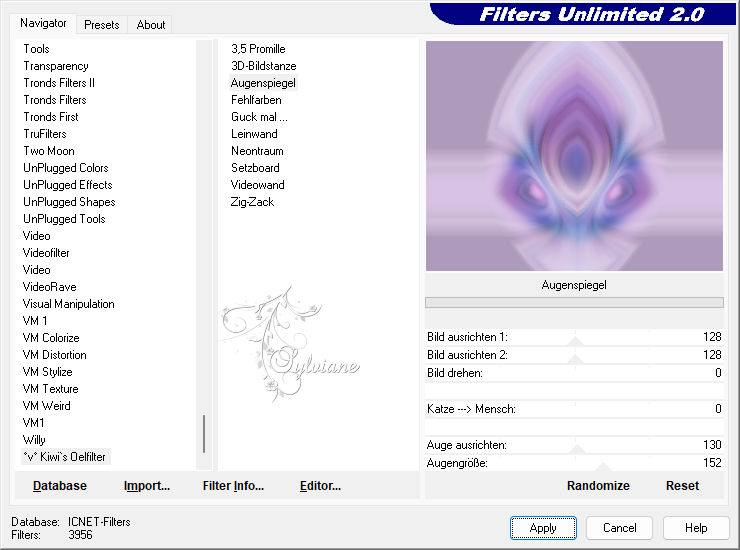The image size is (740, 550).
Task: Select UnPlugged Colors category
Action: tap(66, 168)
